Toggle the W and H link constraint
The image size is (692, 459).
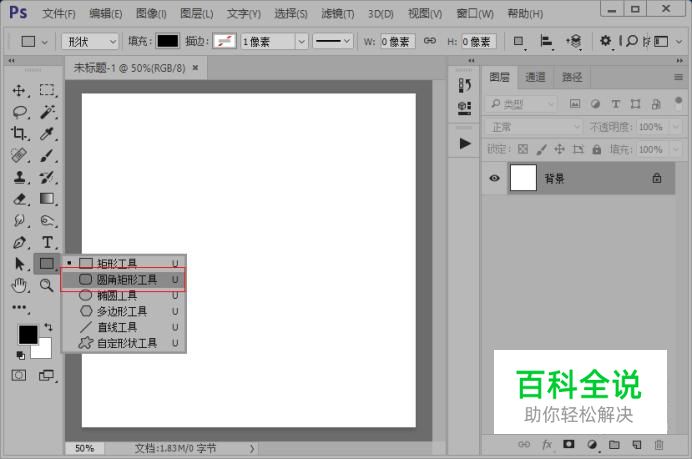pos(429,41)
